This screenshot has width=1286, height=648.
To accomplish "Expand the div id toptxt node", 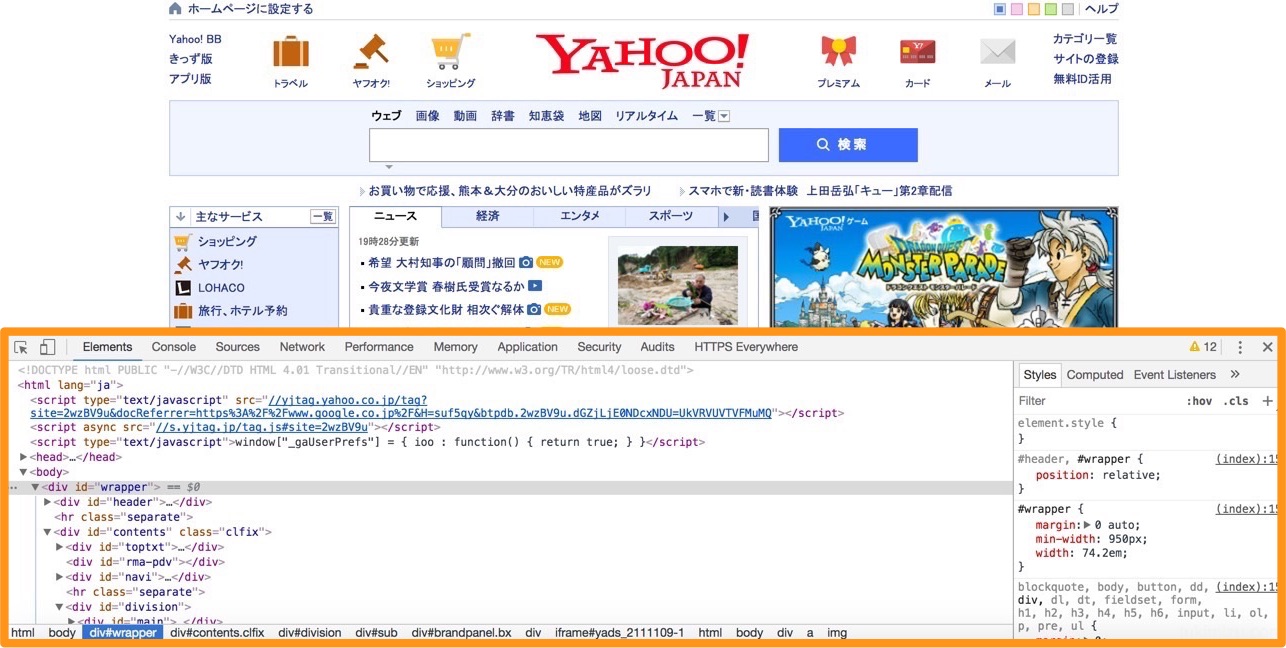I will tap(59, 547).
